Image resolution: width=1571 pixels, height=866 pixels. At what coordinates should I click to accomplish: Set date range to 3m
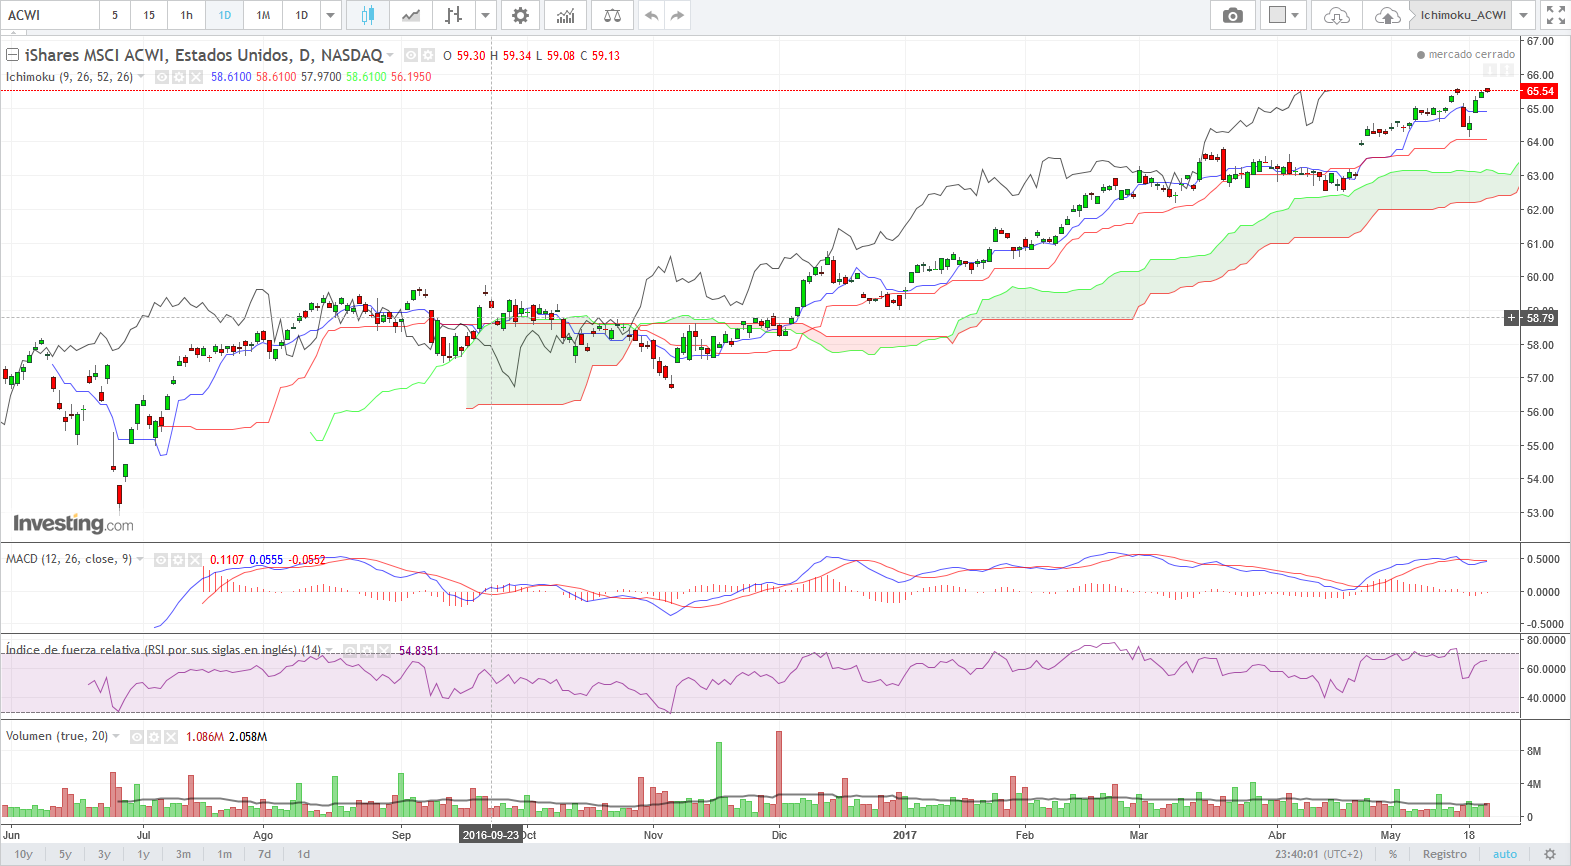point(183,854)
